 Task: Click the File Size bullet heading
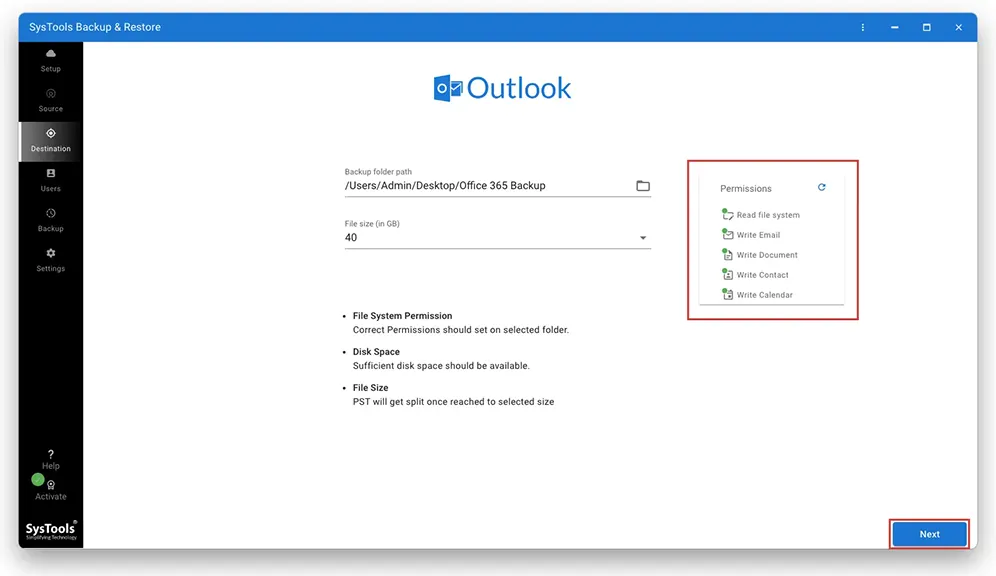tap(370, 387)
